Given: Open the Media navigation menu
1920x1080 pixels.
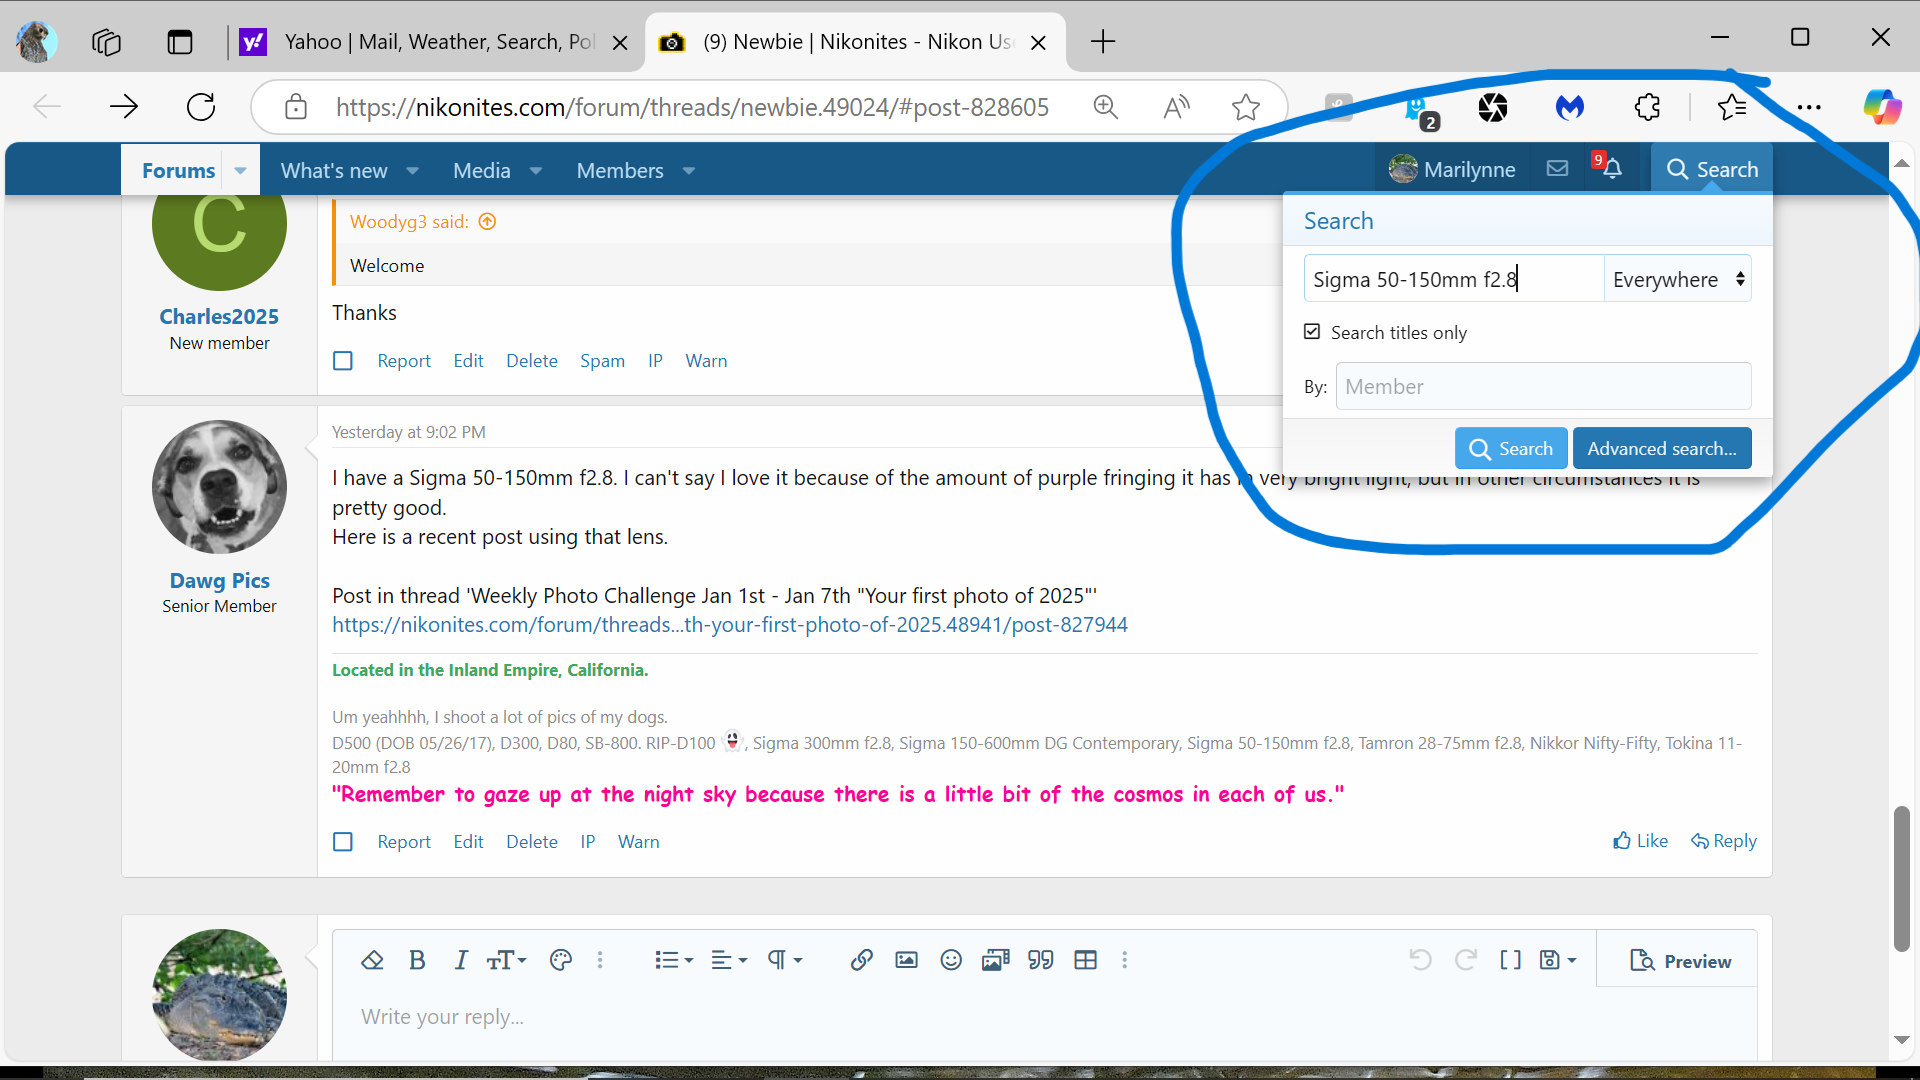Looking at the screenshot, I should [482, 171].
